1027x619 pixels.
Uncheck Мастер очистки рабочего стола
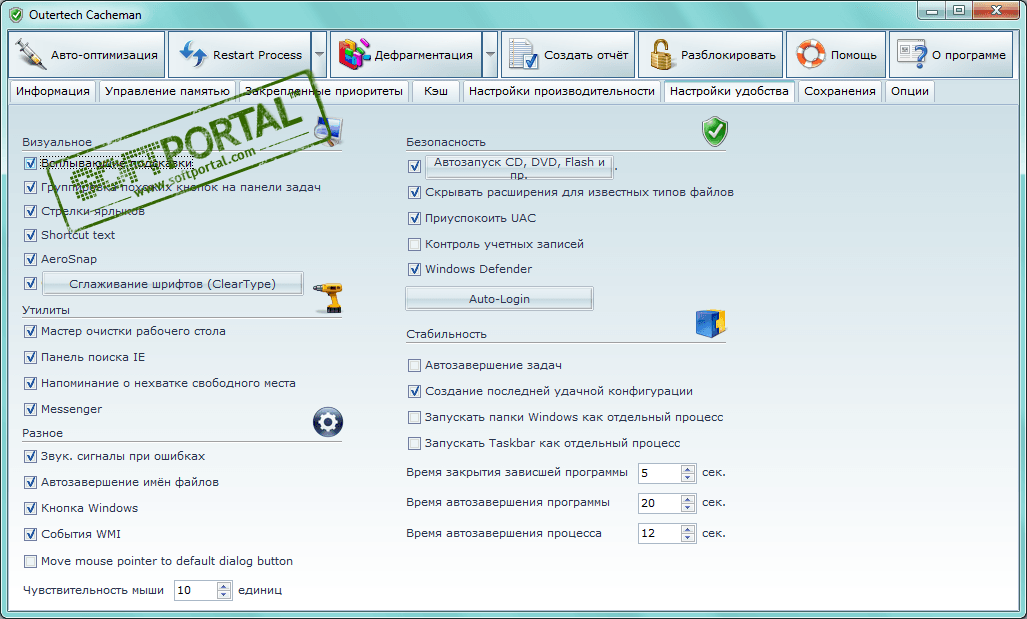tap(30, 331)
